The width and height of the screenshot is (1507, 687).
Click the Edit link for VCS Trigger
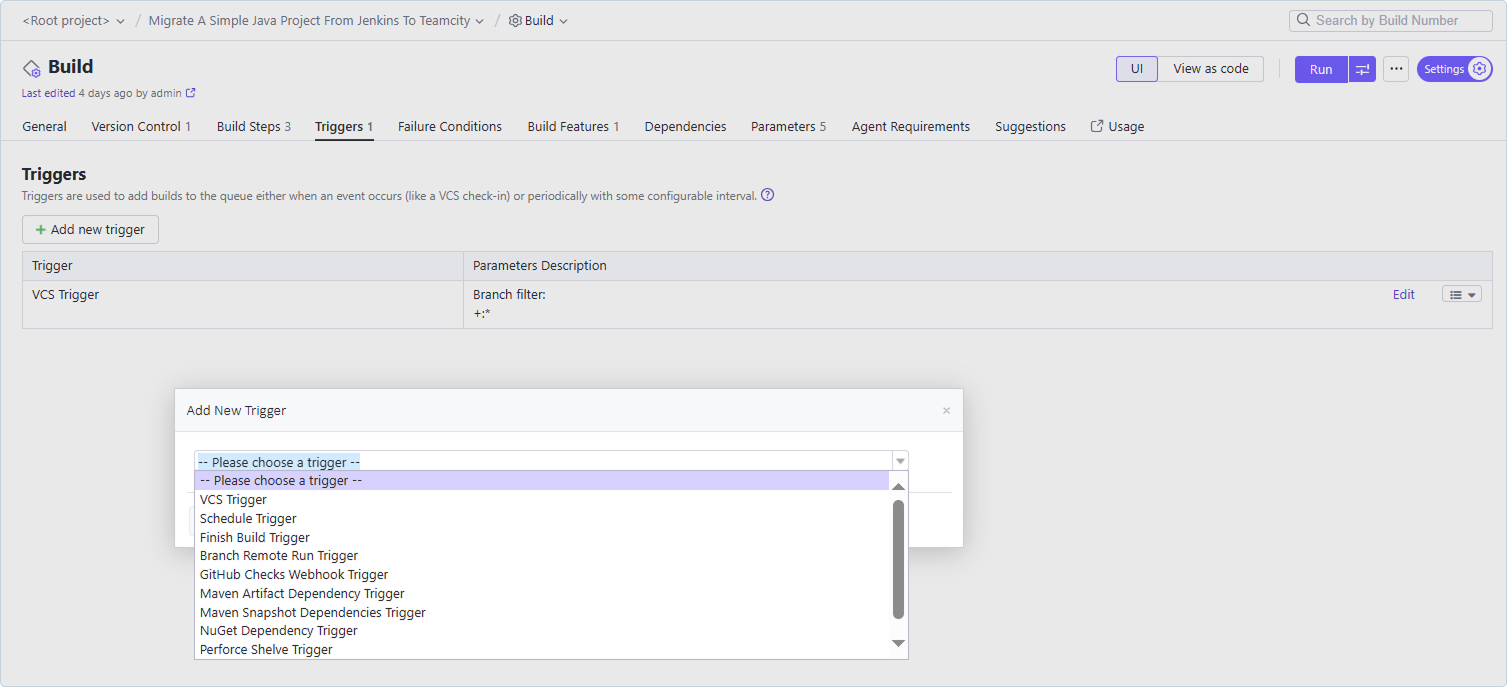[1403, 295]
